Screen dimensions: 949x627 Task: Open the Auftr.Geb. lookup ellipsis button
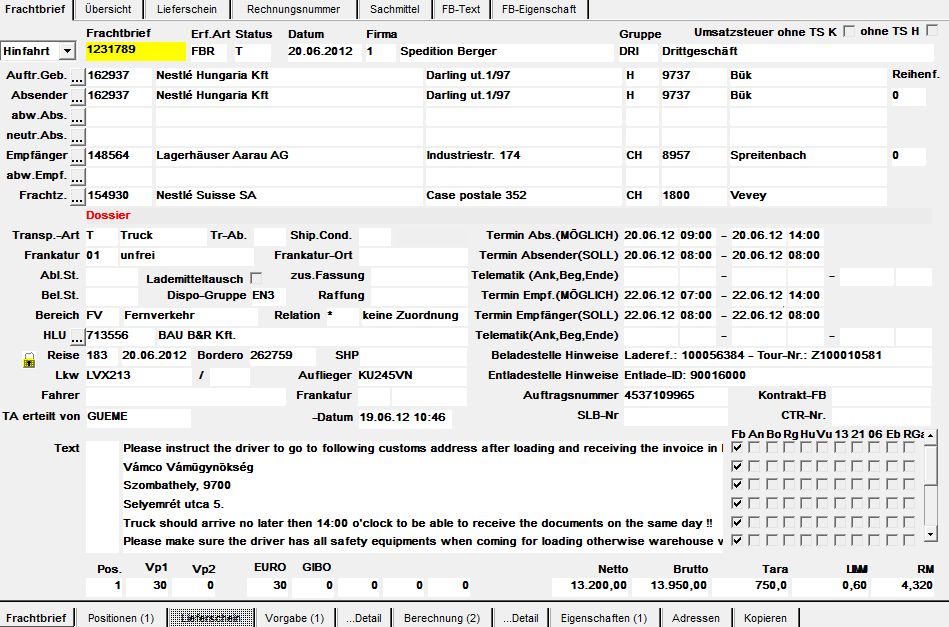(x=77, y=77)
